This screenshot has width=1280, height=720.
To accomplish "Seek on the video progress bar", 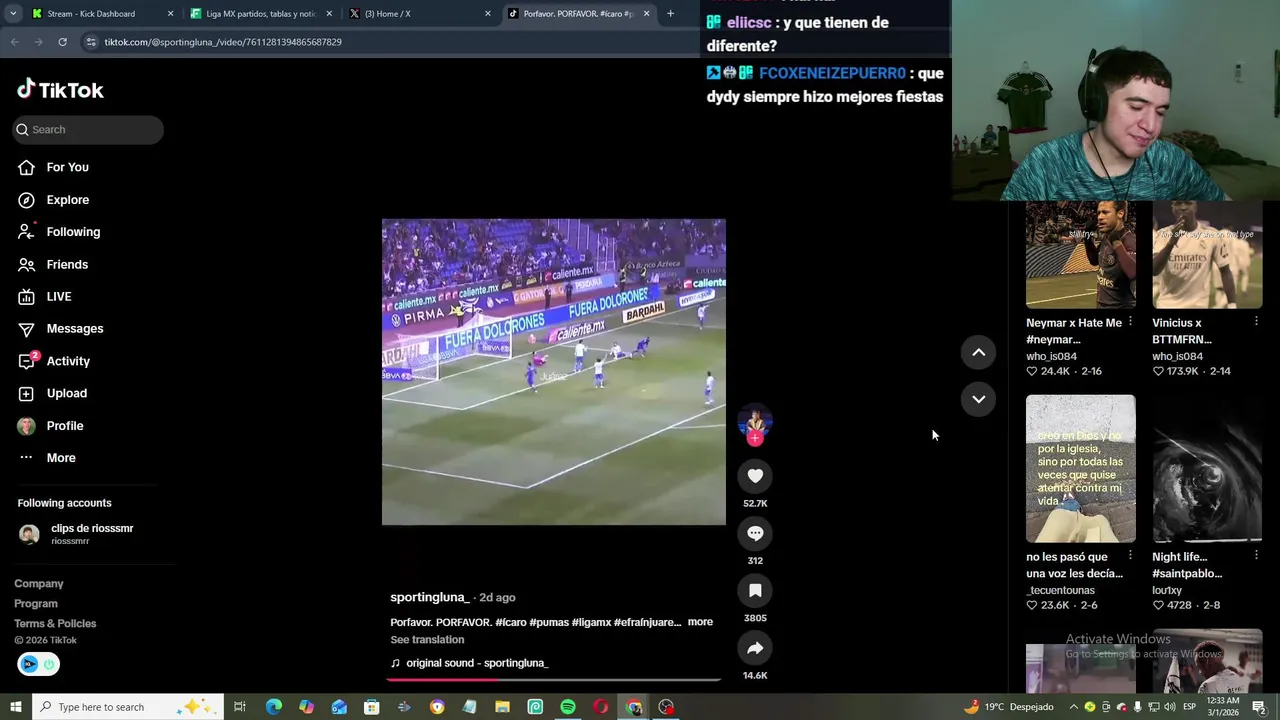I will click(553, 679).
